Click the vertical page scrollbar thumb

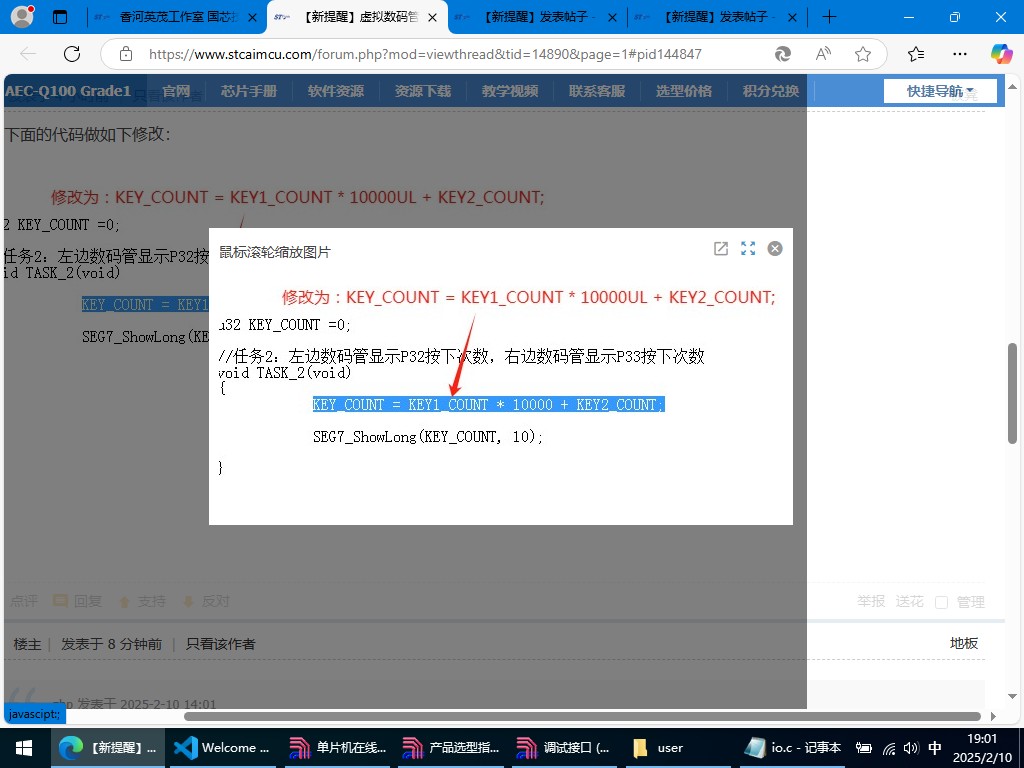pyautogui.click(x=1012, y=393)
